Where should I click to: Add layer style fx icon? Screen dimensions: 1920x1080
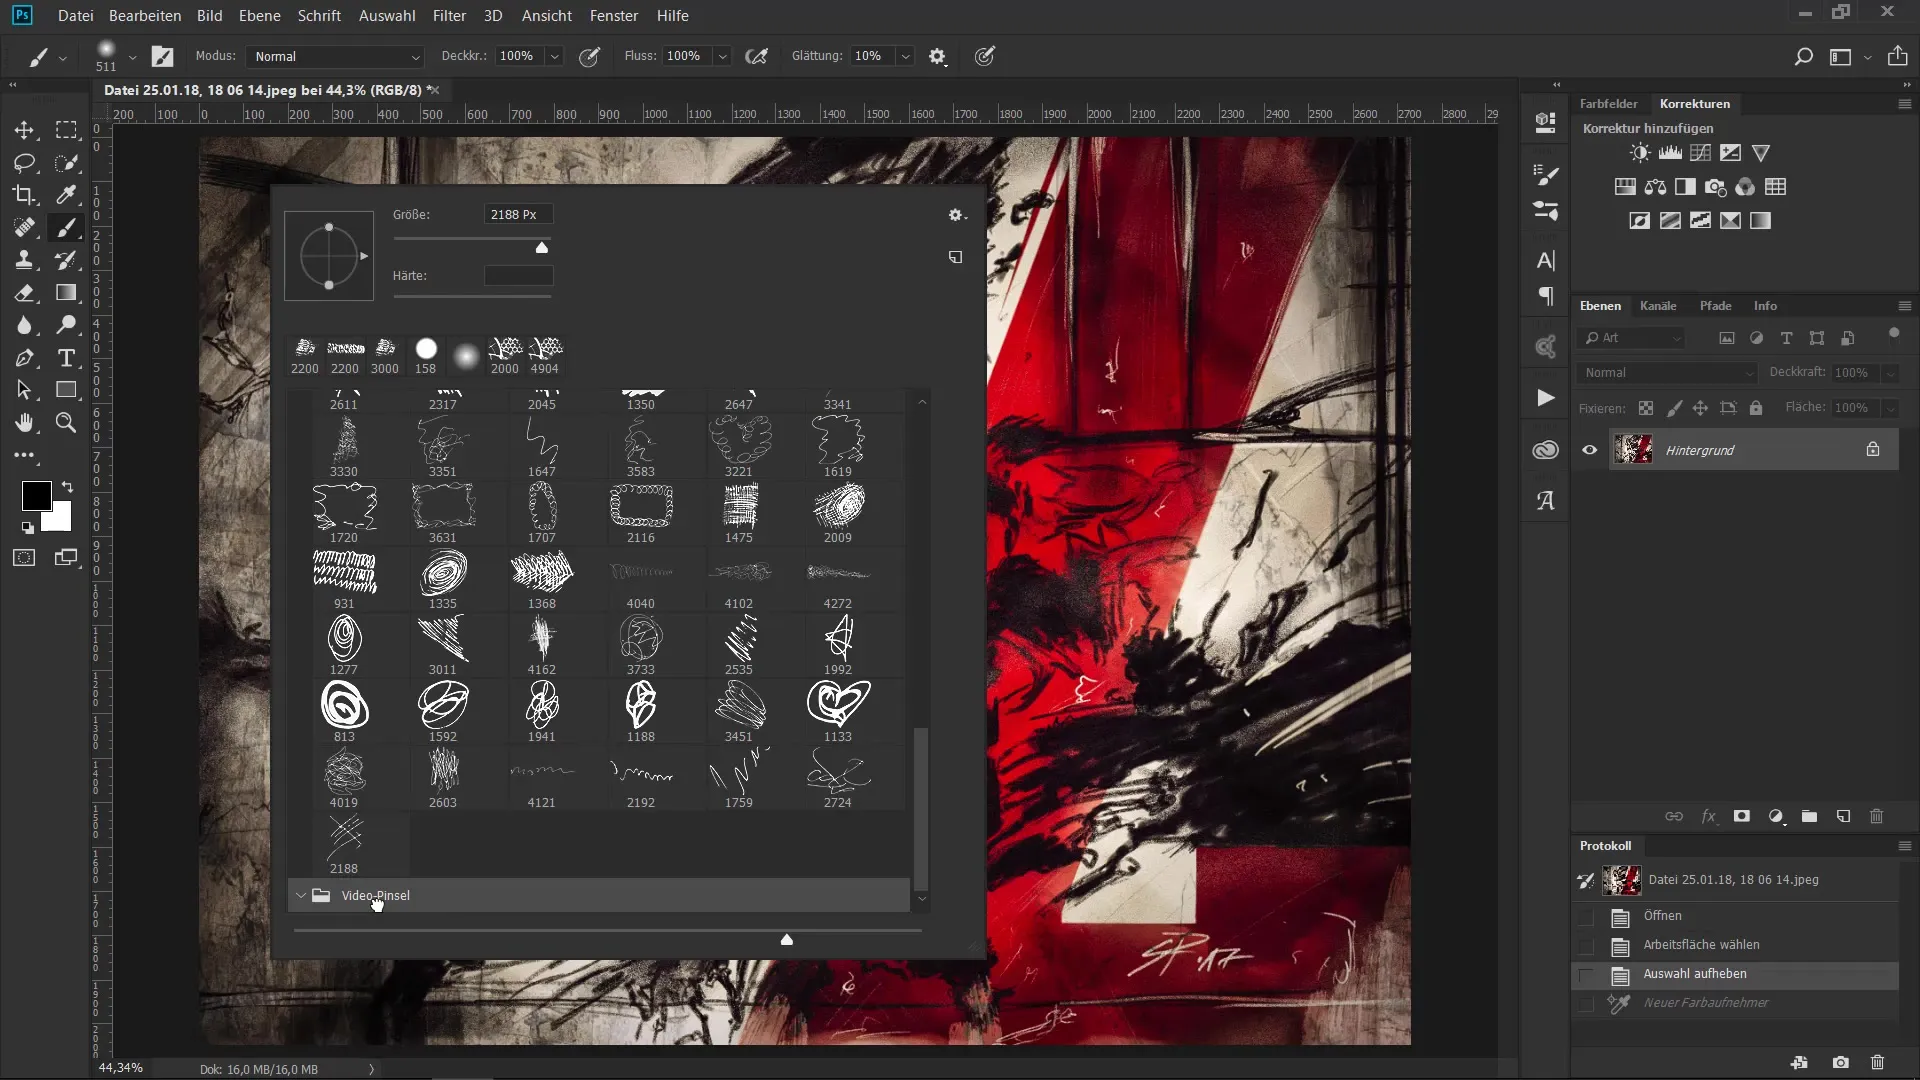[1708, 816]
